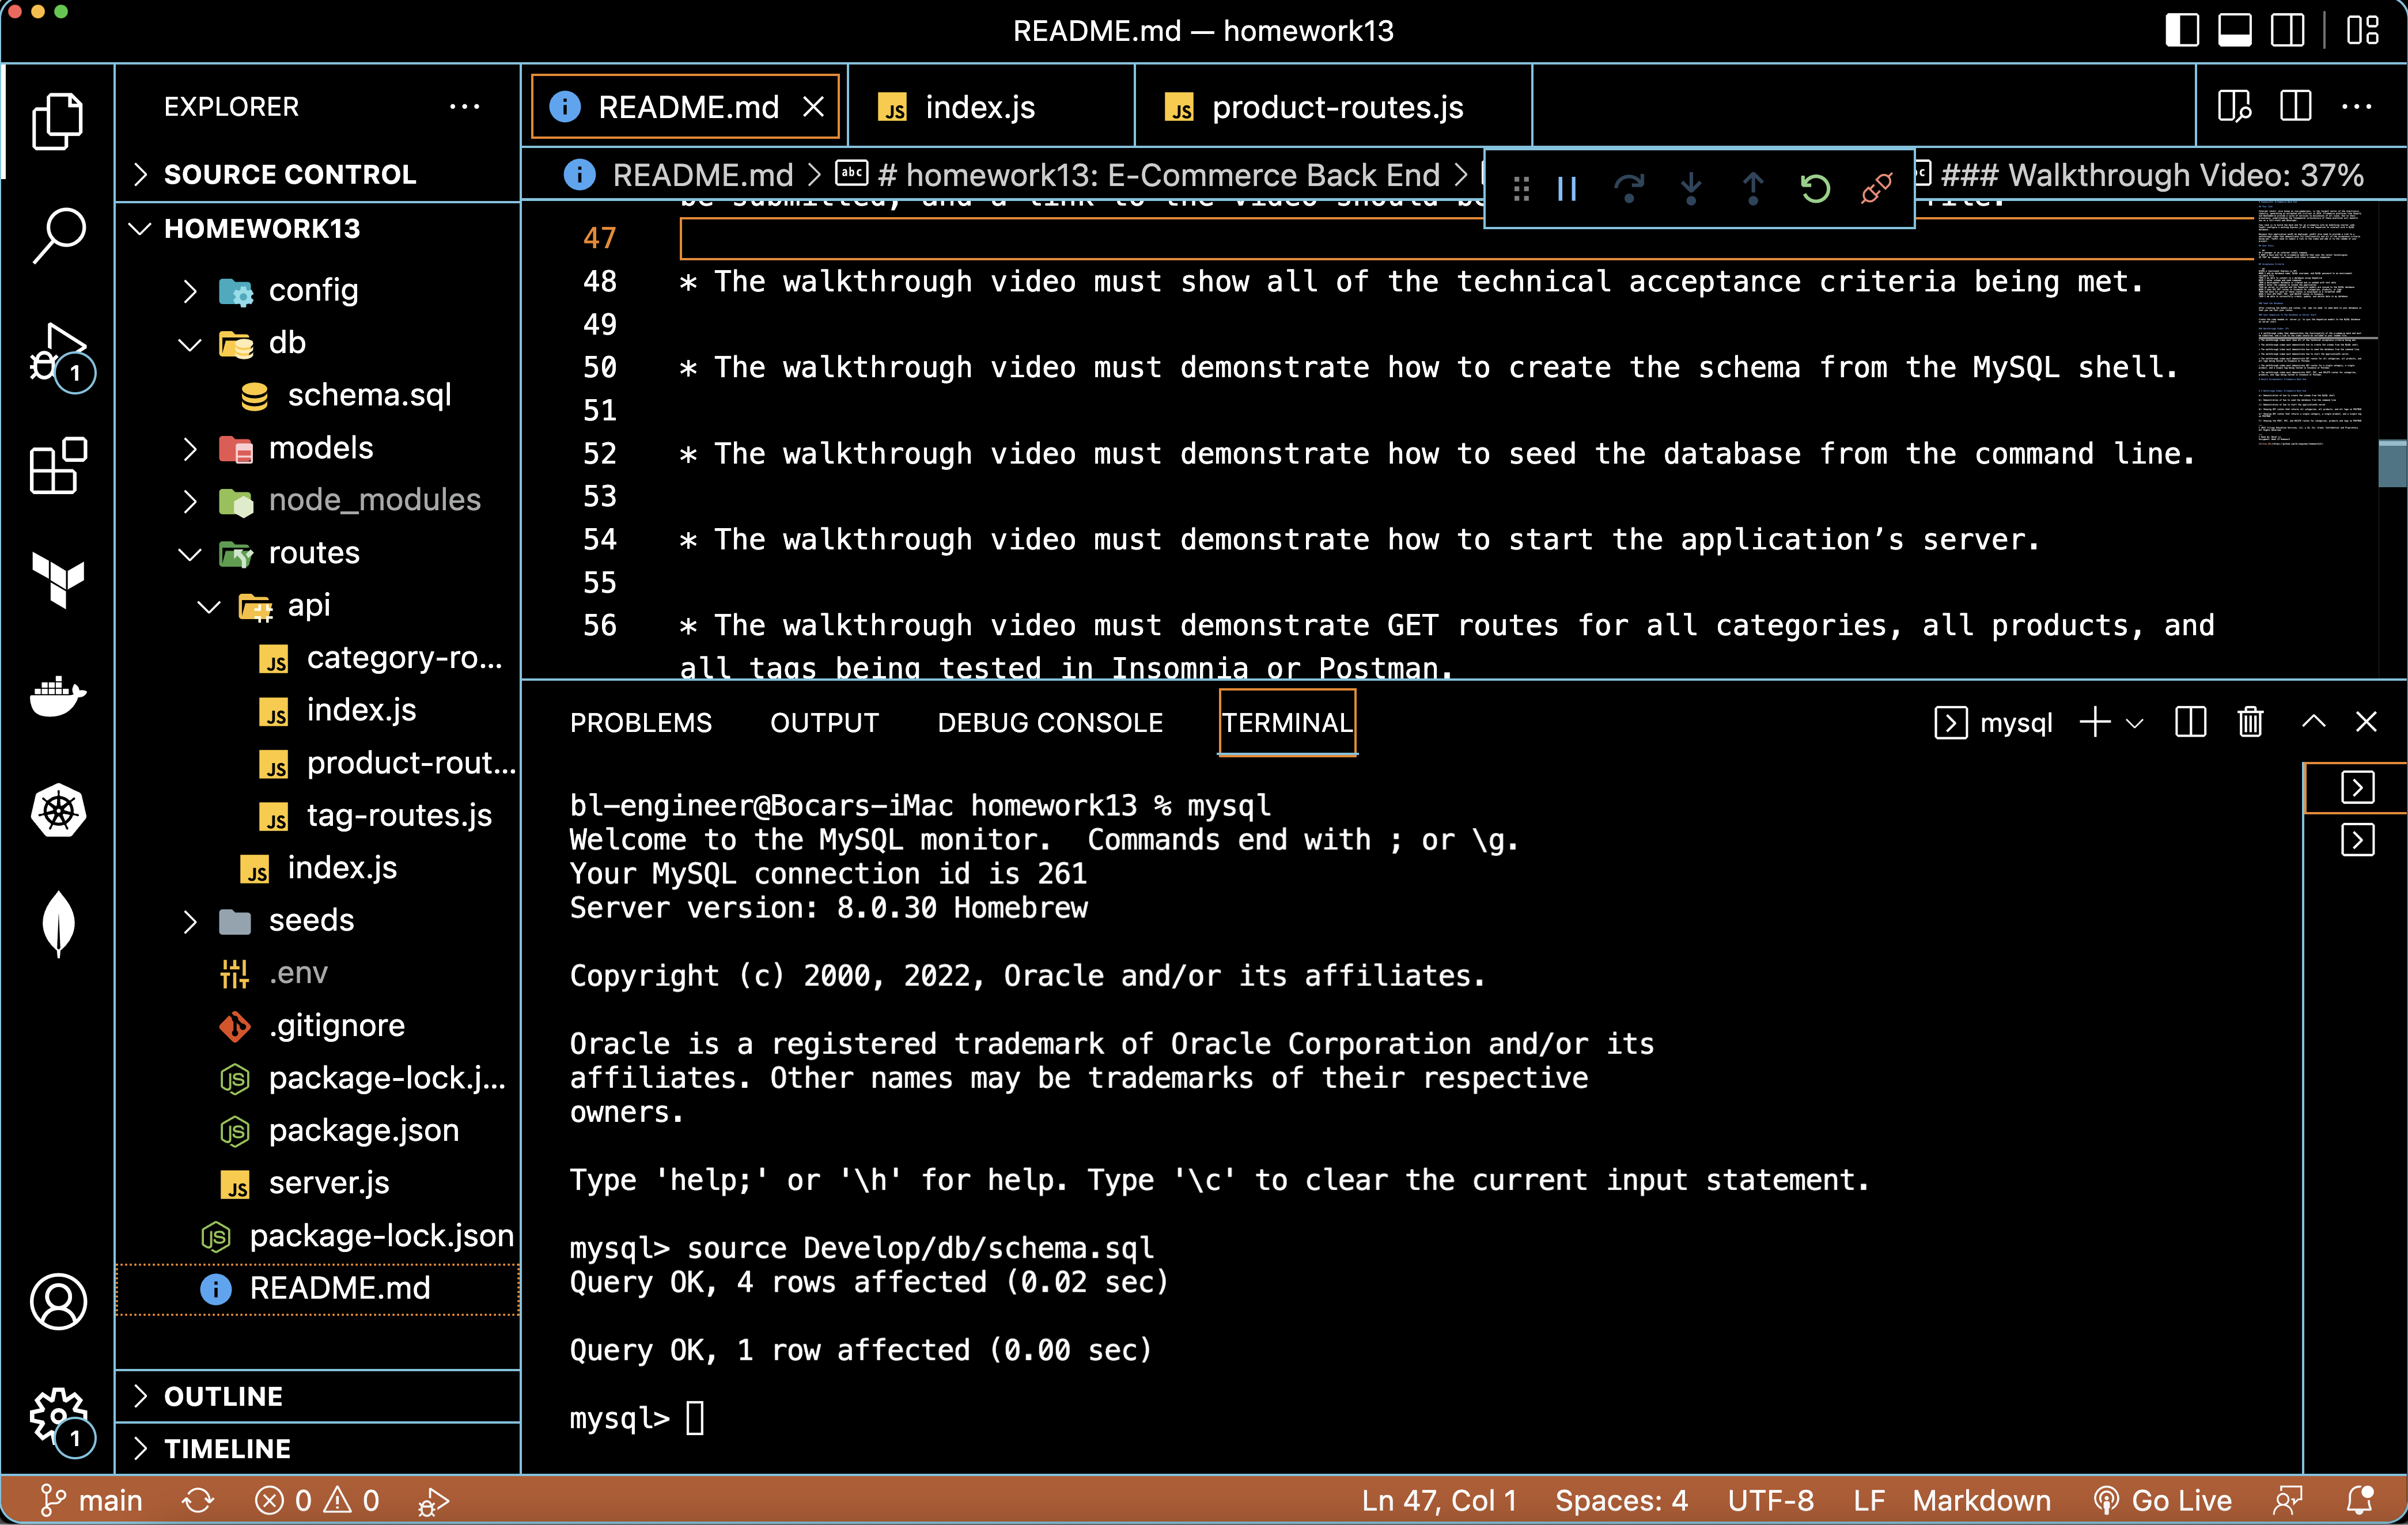Screen dimensions: 2408x1525
Task: Open the MongoDB leaf view
Action: 58,923
